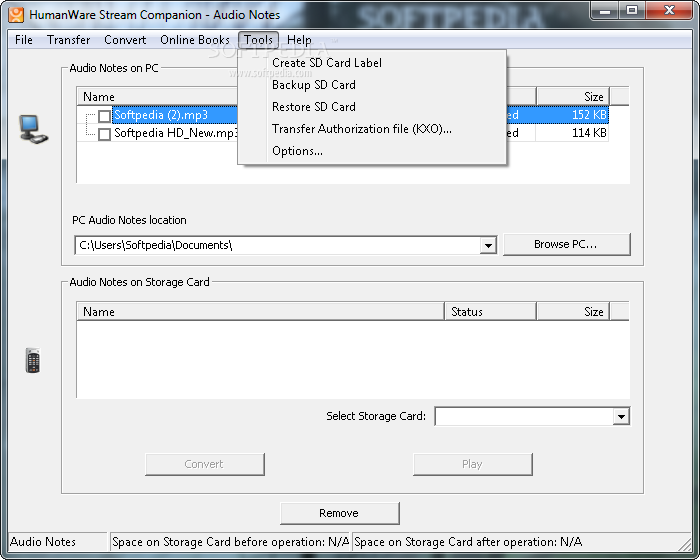Maximize the Stream Companion window

point(632,10)
